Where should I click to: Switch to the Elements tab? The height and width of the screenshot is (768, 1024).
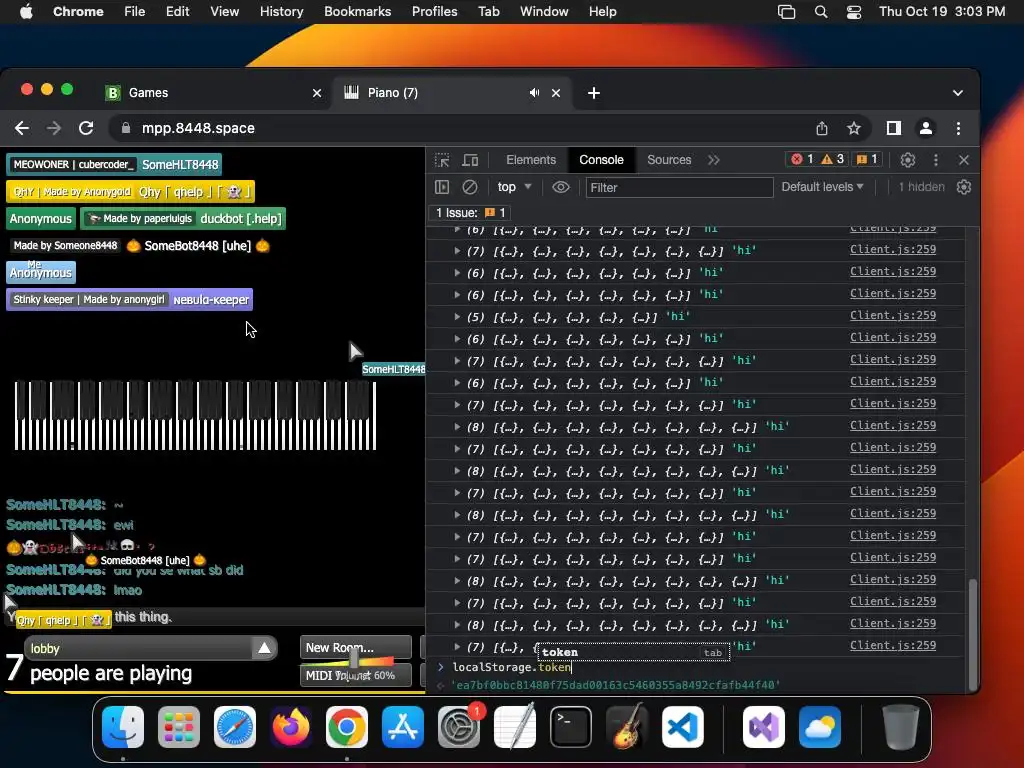tap(531, 160)
